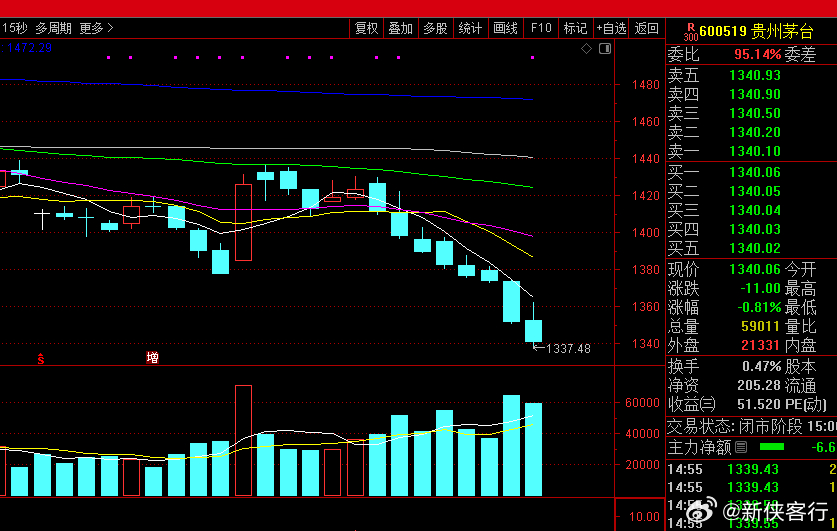Click the 委比 95.14% value
The height and width of the screenshot is (531, 837).
click(757, 54)
